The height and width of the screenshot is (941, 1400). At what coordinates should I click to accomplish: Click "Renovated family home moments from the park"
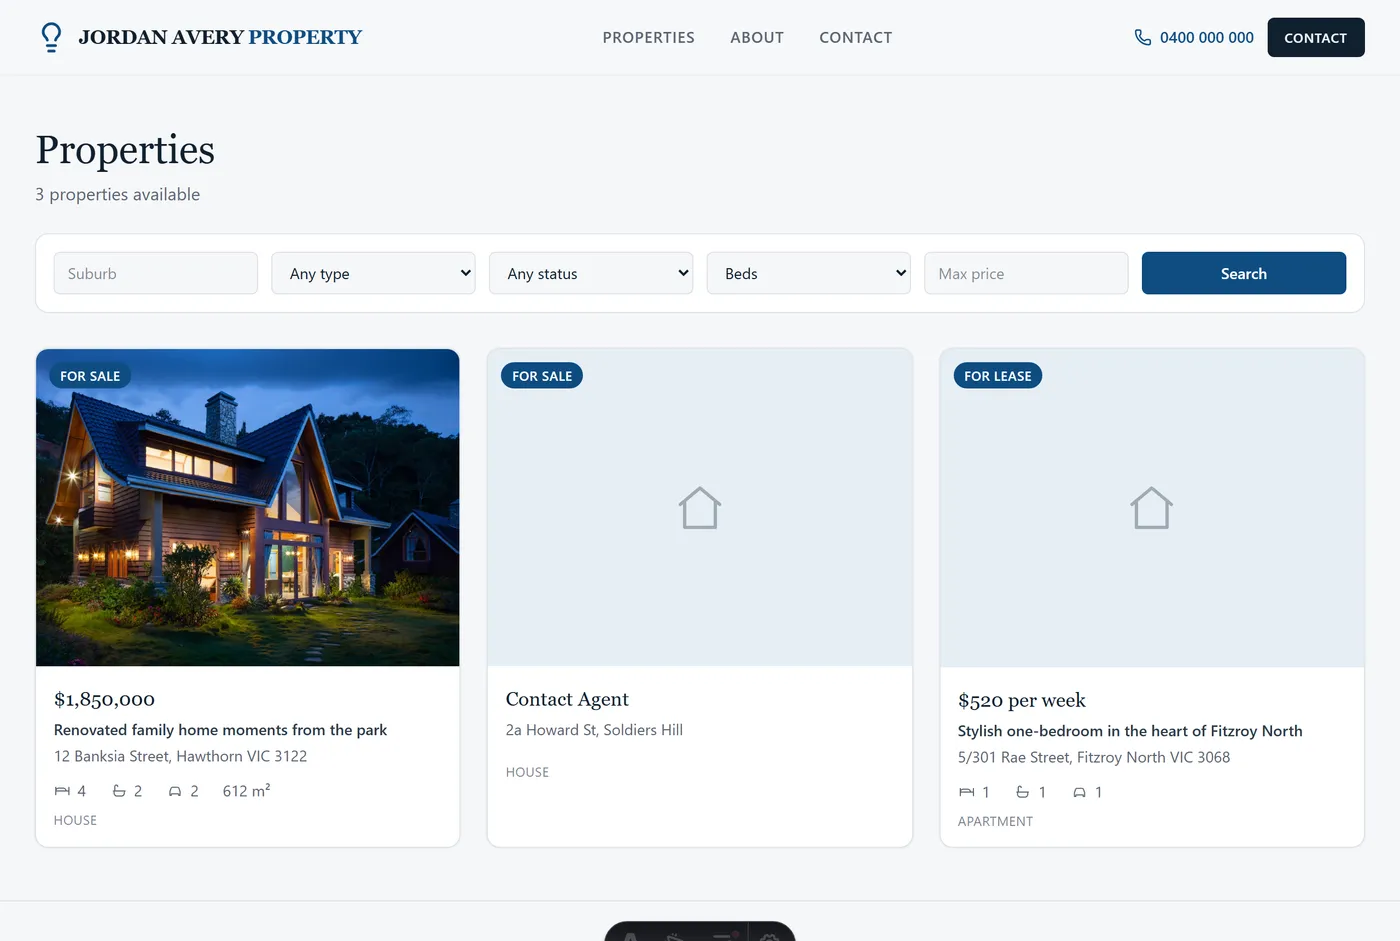[x=220, y=730]
